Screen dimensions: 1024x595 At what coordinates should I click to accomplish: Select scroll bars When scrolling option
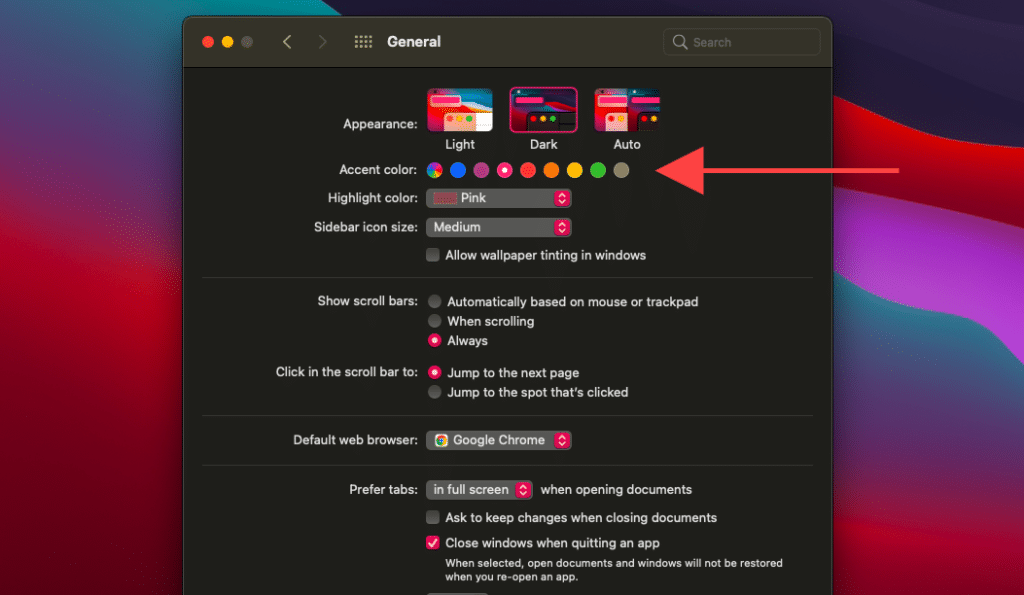435,321
